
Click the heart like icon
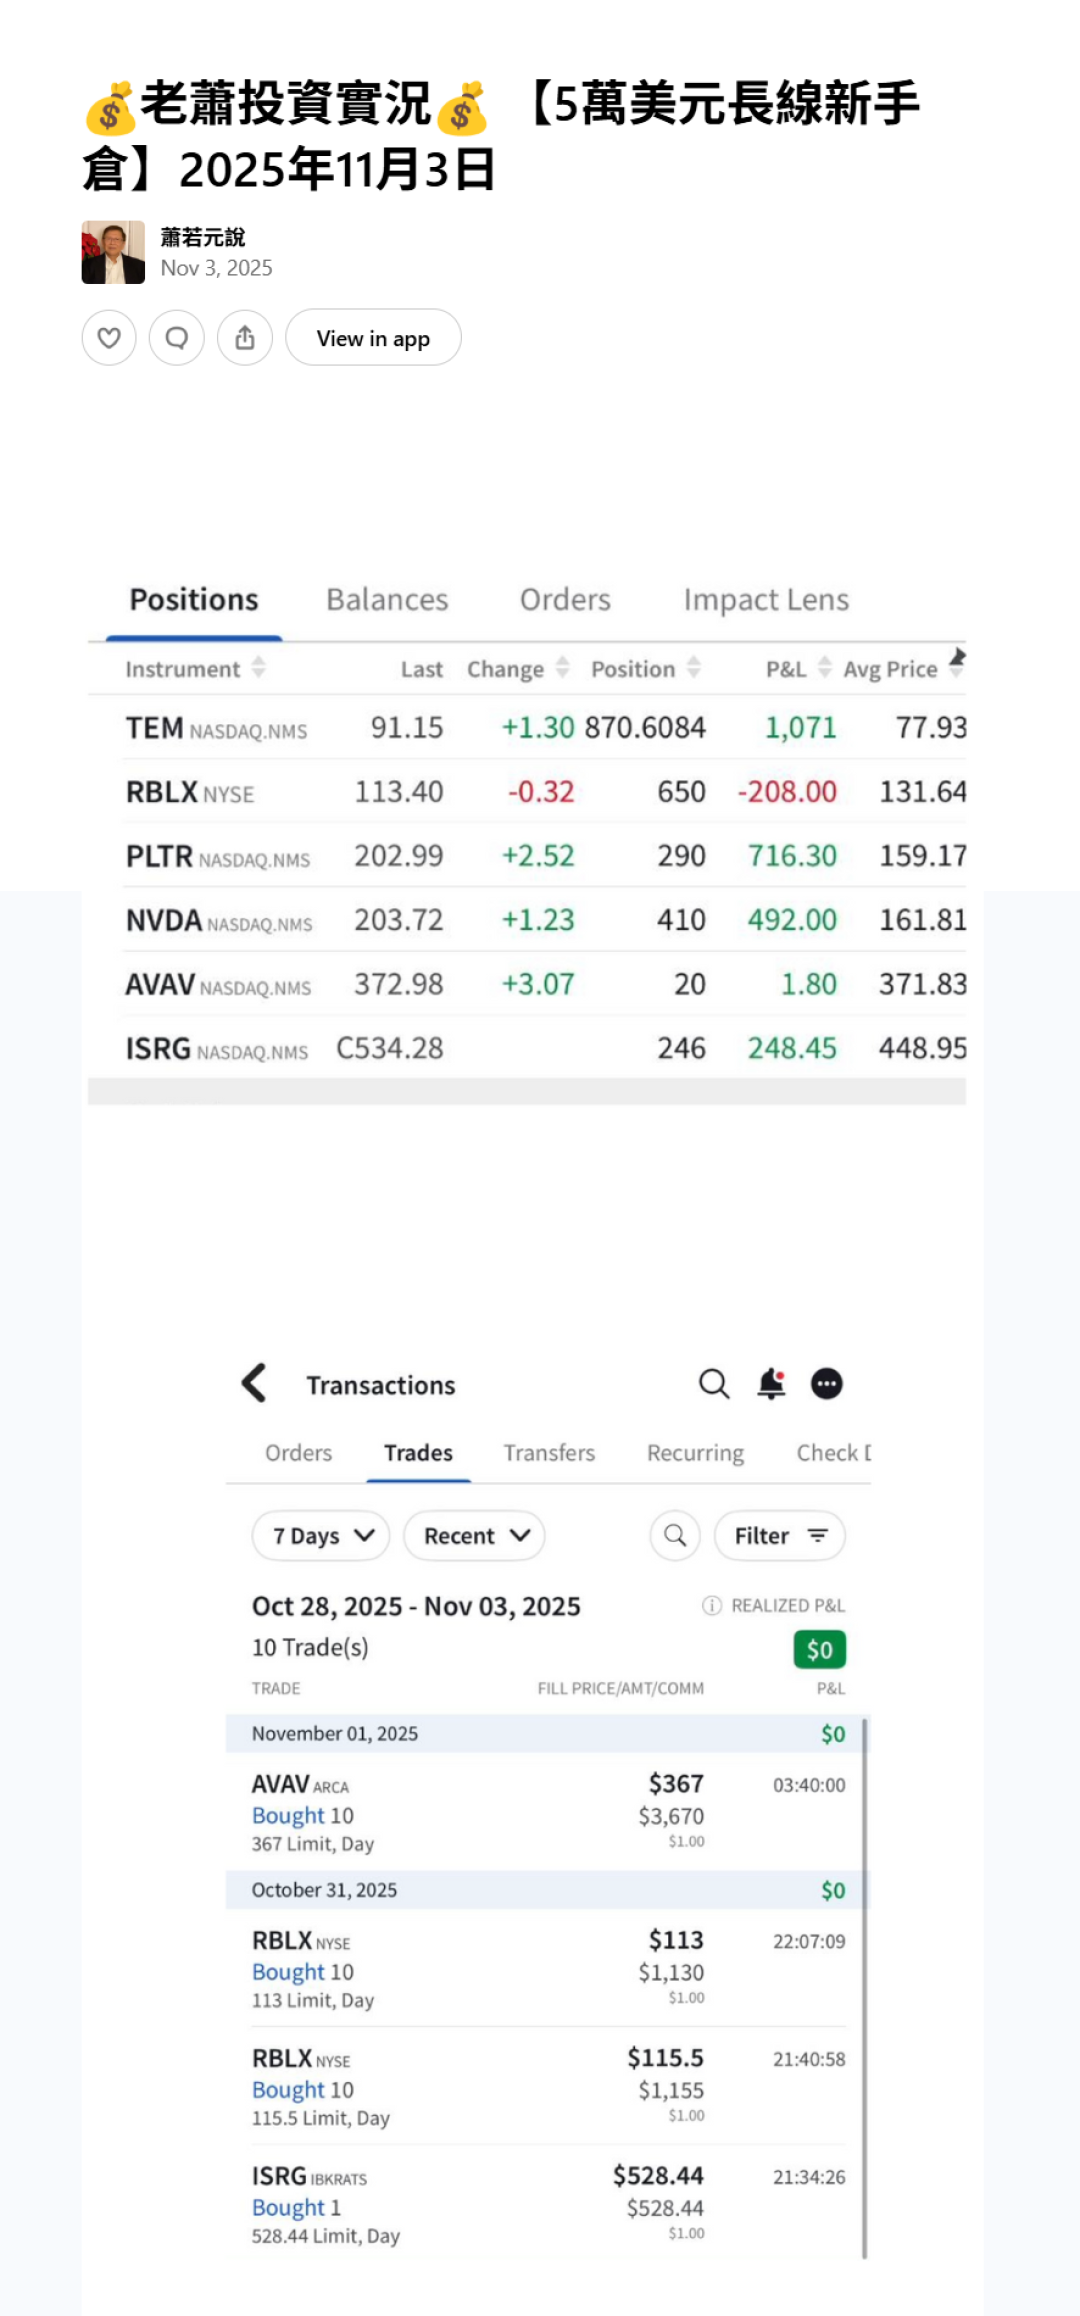pyautogui.click(x=109, y=338)
